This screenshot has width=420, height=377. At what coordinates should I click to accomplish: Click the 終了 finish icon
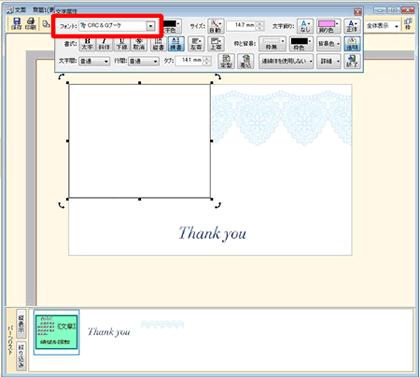coord(352,61)
